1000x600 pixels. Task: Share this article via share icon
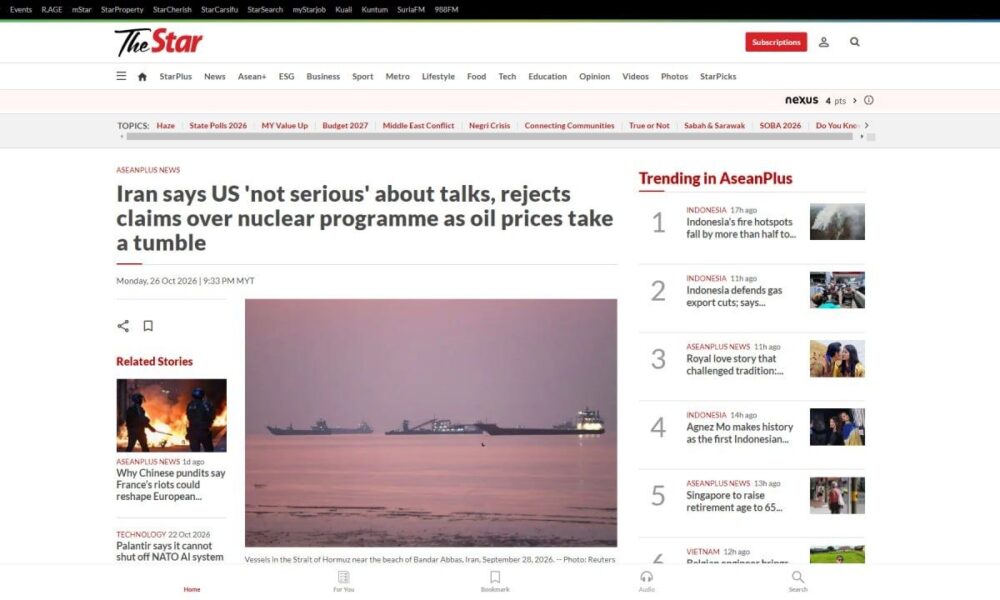pyautogui.click(x=123, y=326)
